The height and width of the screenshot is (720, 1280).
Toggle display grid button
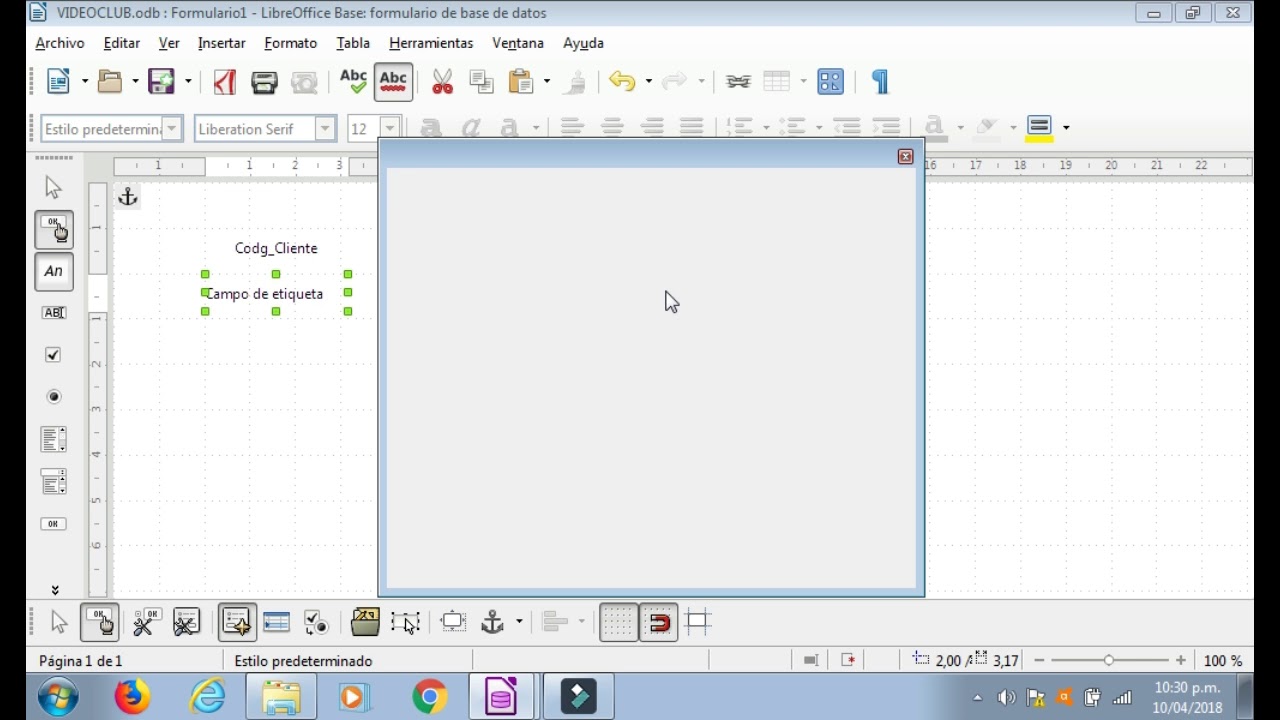pyautogui.click(x=618, y=622)
